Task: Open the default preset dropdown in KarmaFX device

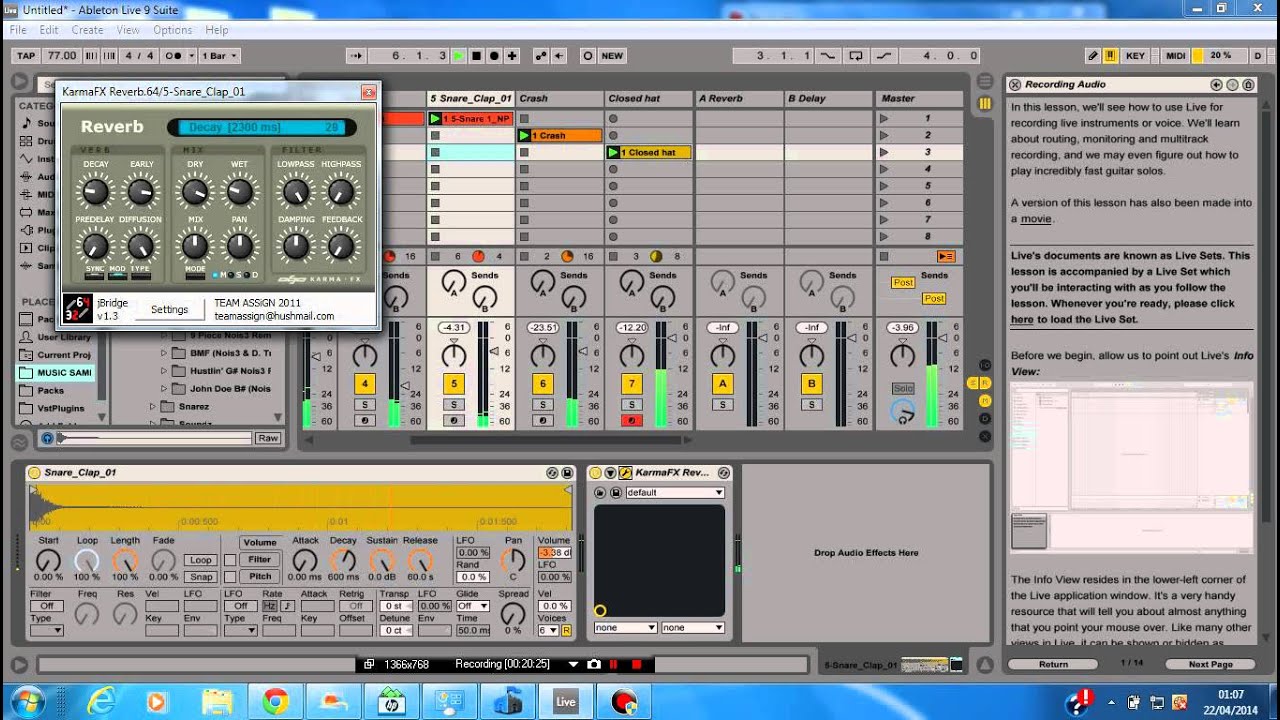Action: pos(674,492)
